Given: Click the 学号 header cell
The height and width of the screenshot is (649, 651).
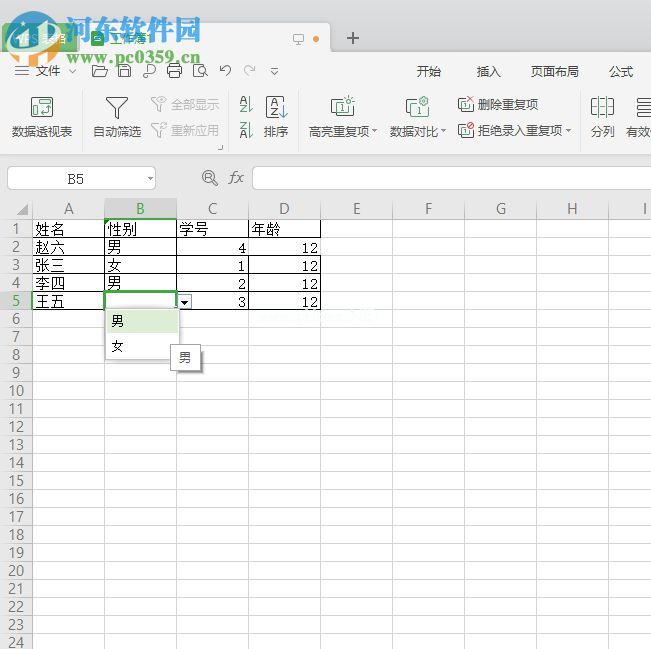Looking at the screenshot, I should (213, 228).
